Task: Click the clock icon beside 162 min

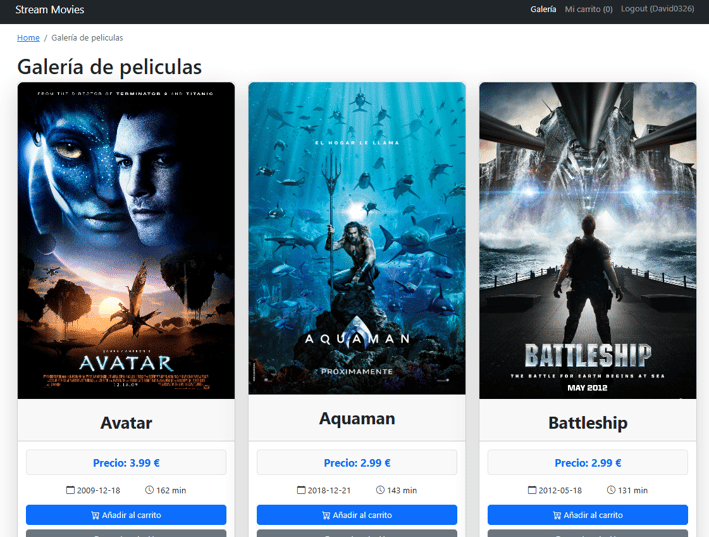Action: click(149, 490)
